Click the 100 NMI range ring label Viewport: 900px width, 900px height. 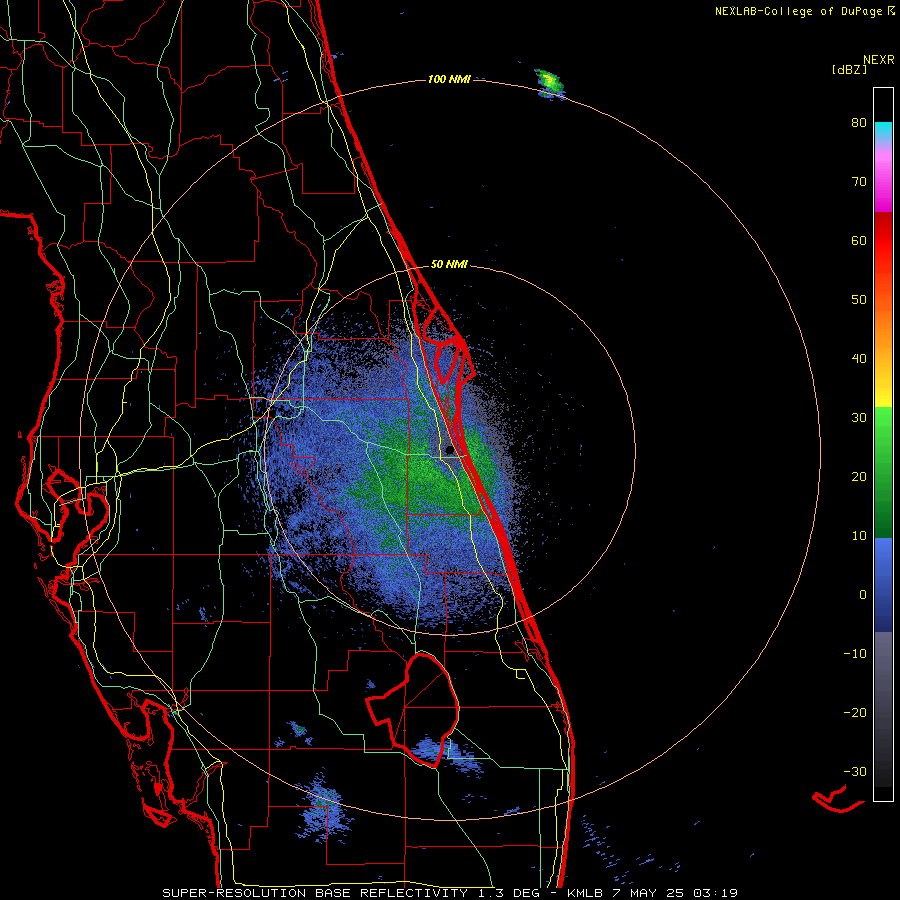449,79
